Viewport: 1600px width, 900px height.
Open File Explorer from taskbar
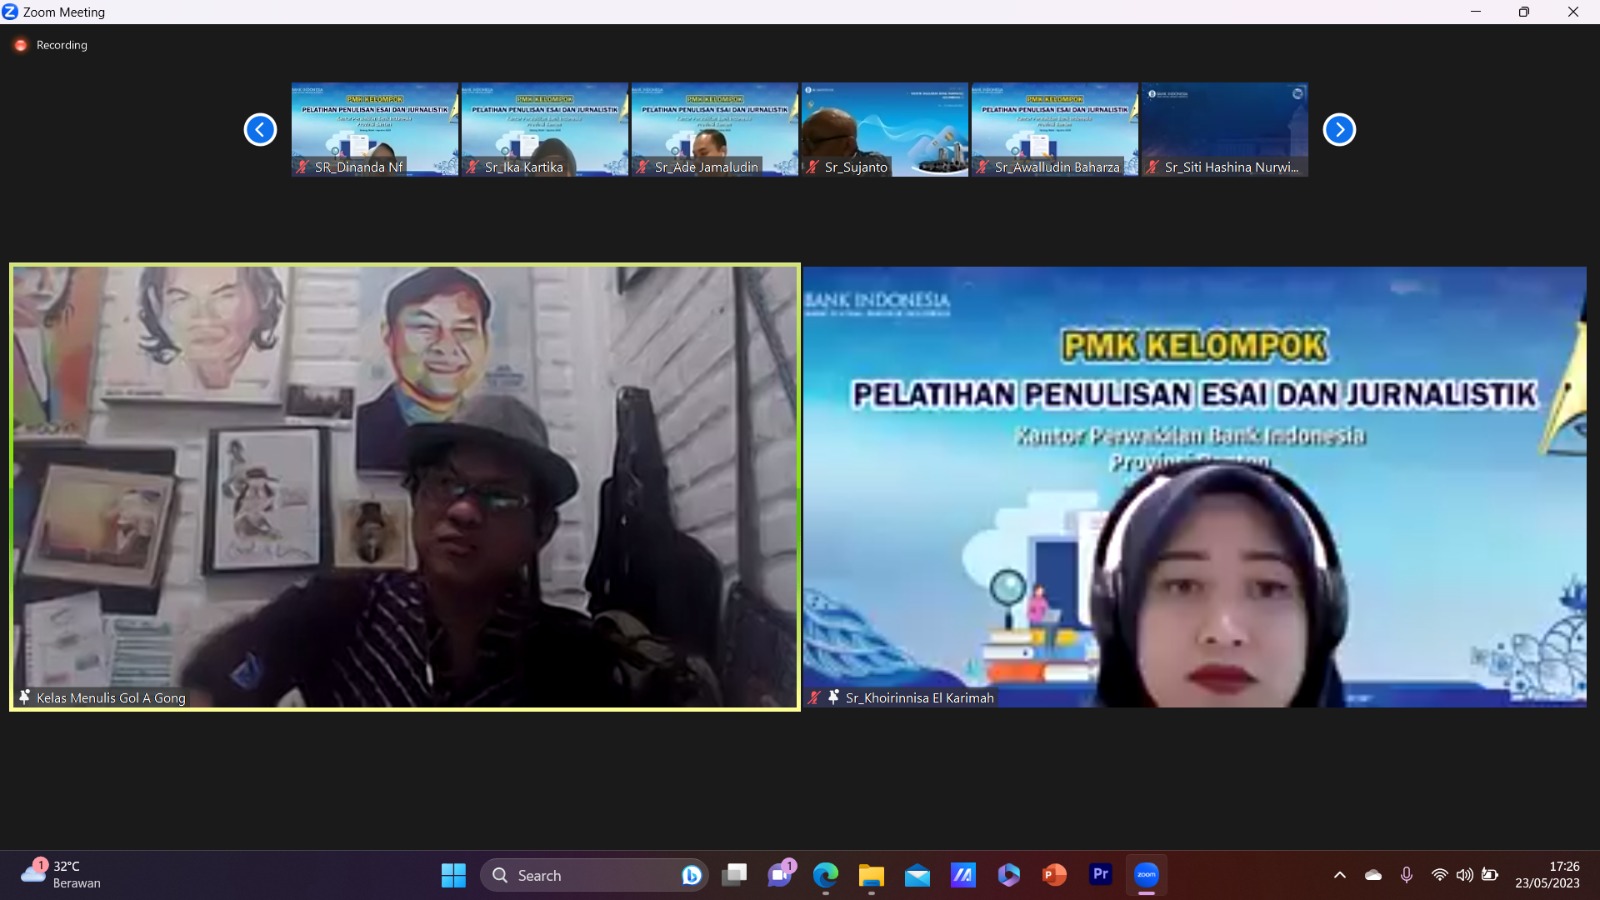click(x=871, y=875)
